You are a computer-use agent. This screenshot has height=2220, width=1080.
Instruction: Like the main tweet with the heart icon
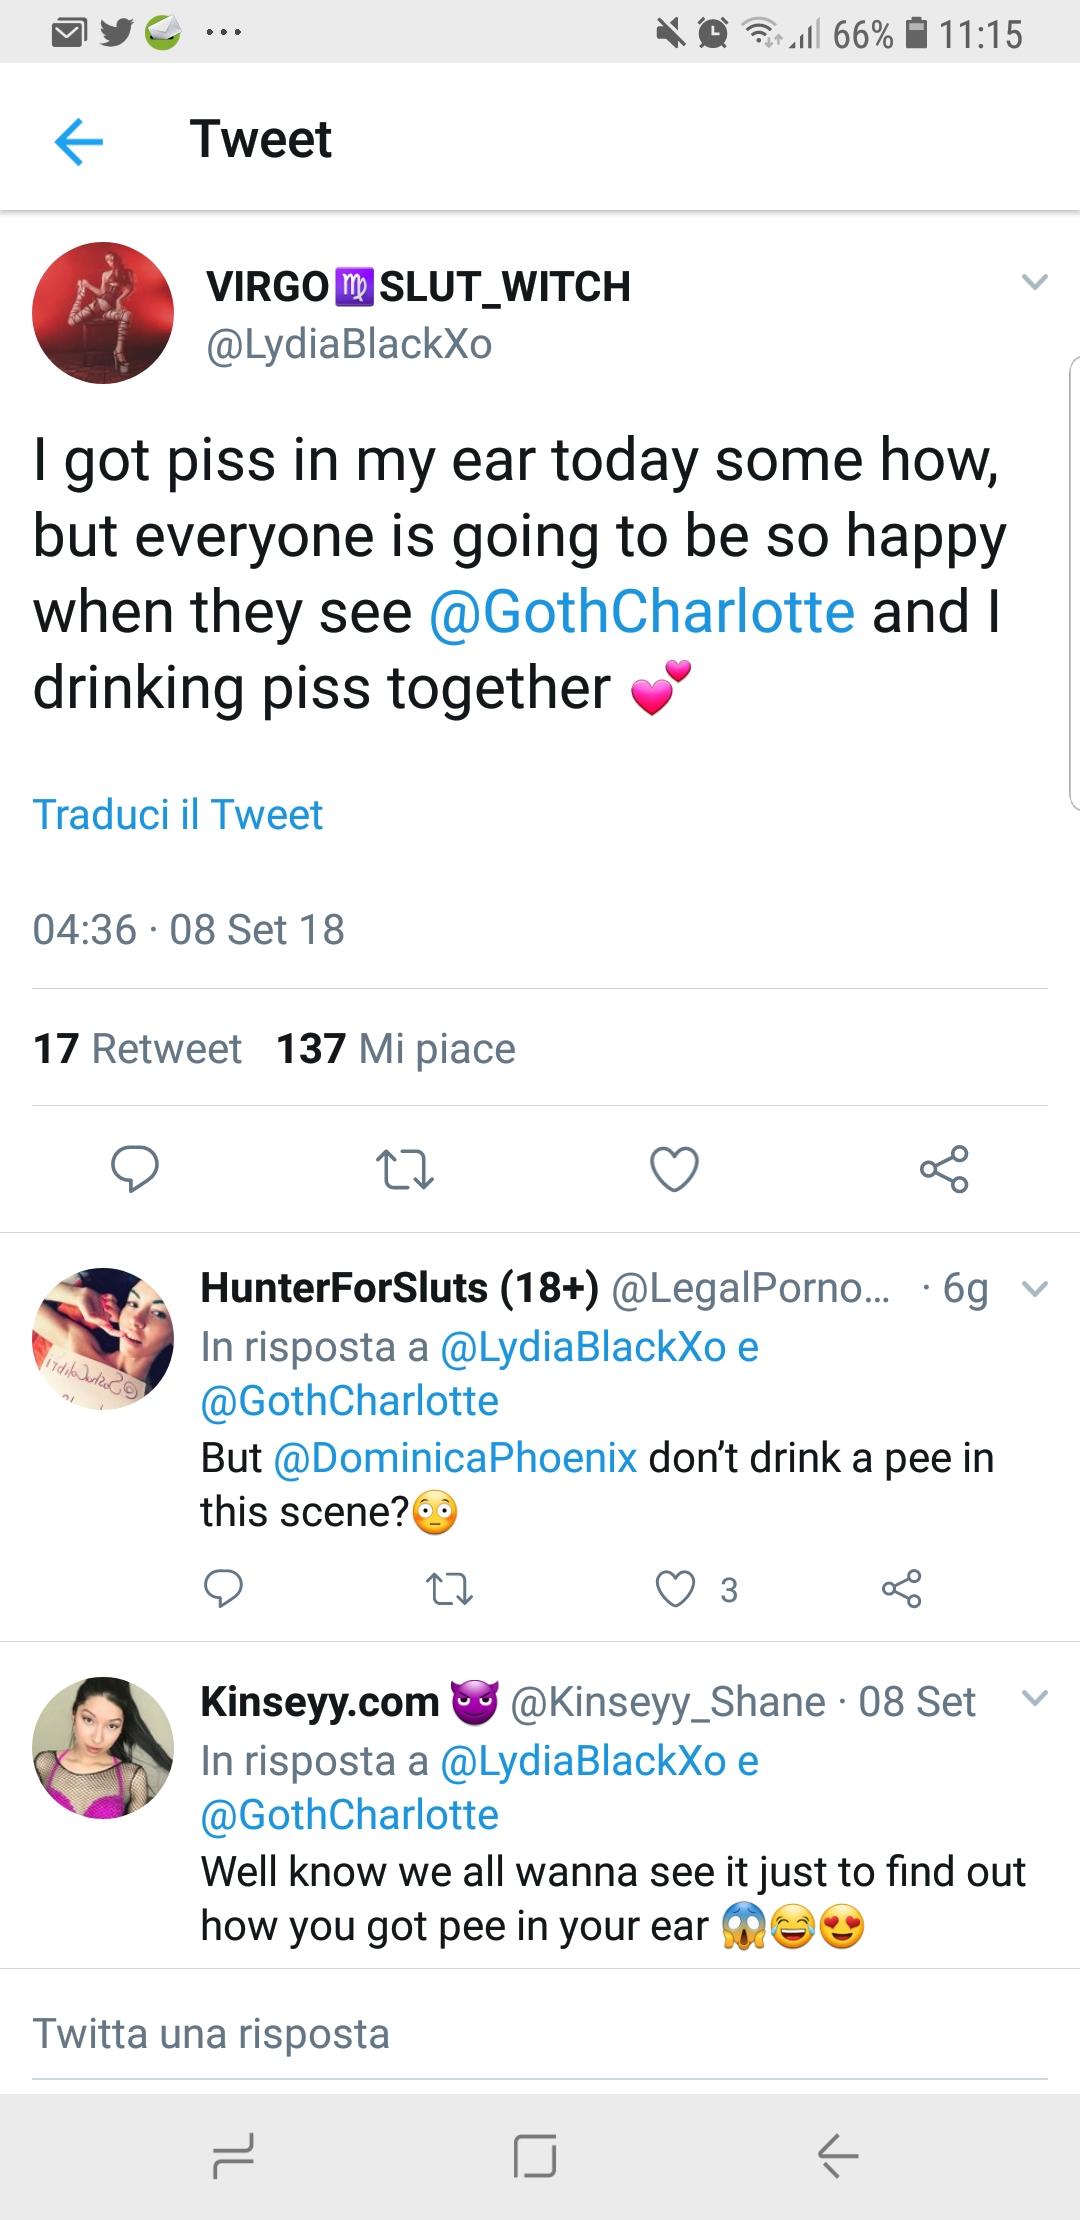[x=674, y=1169]
